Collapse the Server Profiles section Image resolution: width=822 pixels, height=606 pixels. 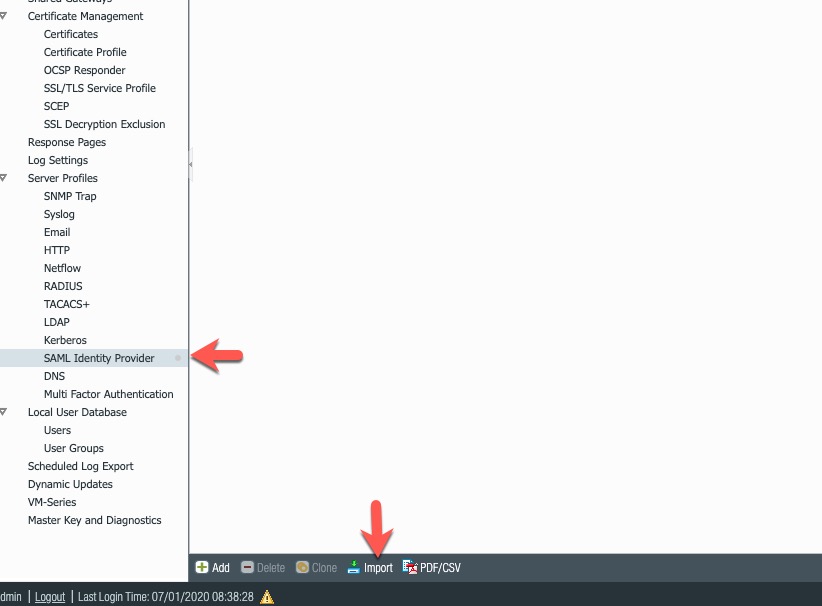pos(4,178)
